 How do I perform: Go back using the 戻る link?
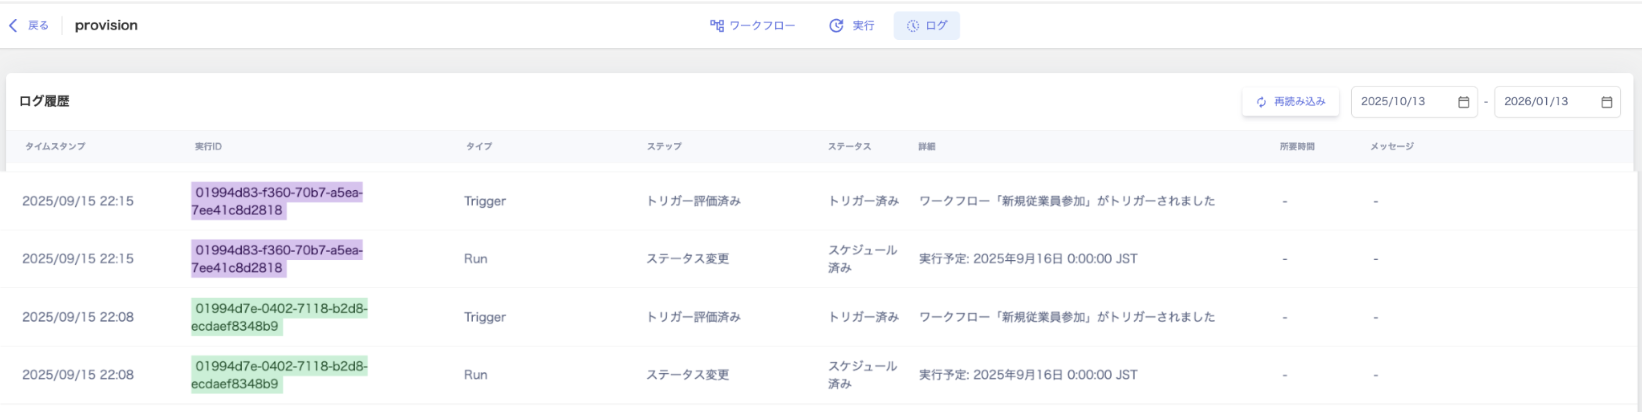pos(38,26)
